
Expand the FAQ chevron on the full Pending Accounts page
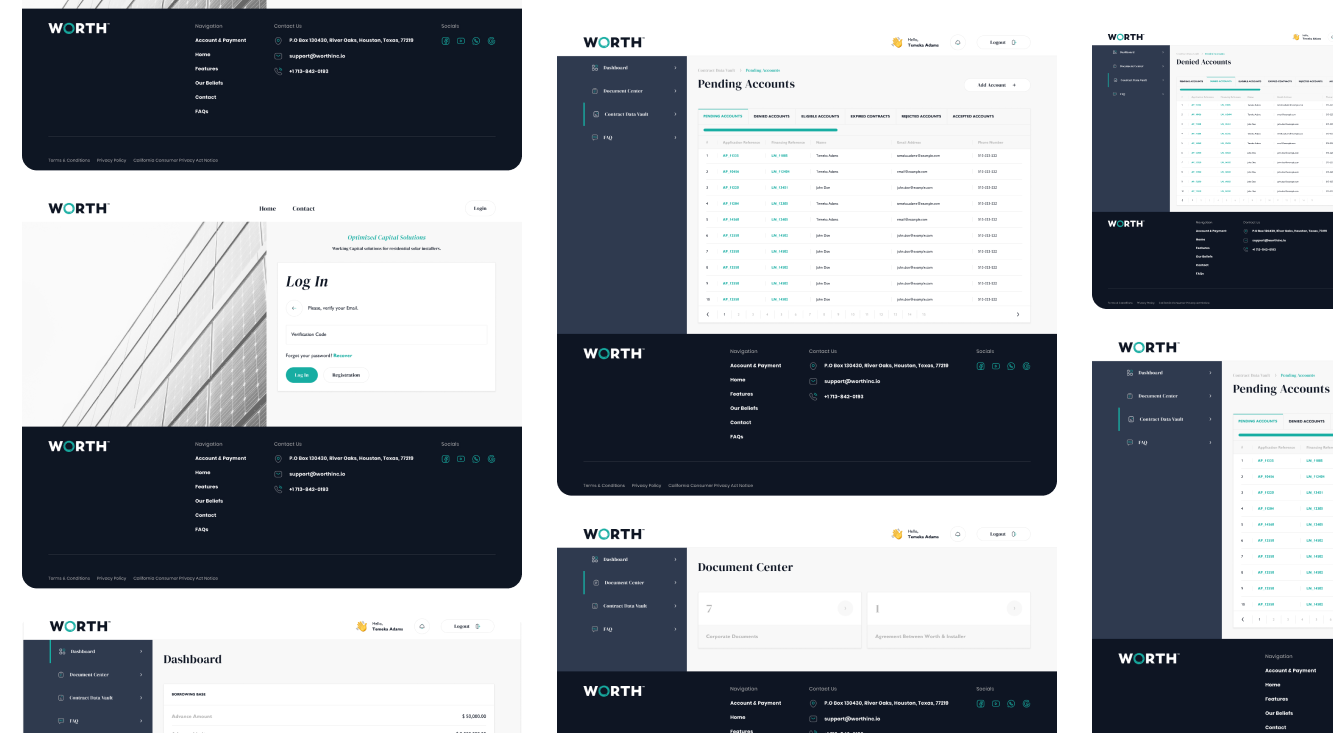[675, 137]
